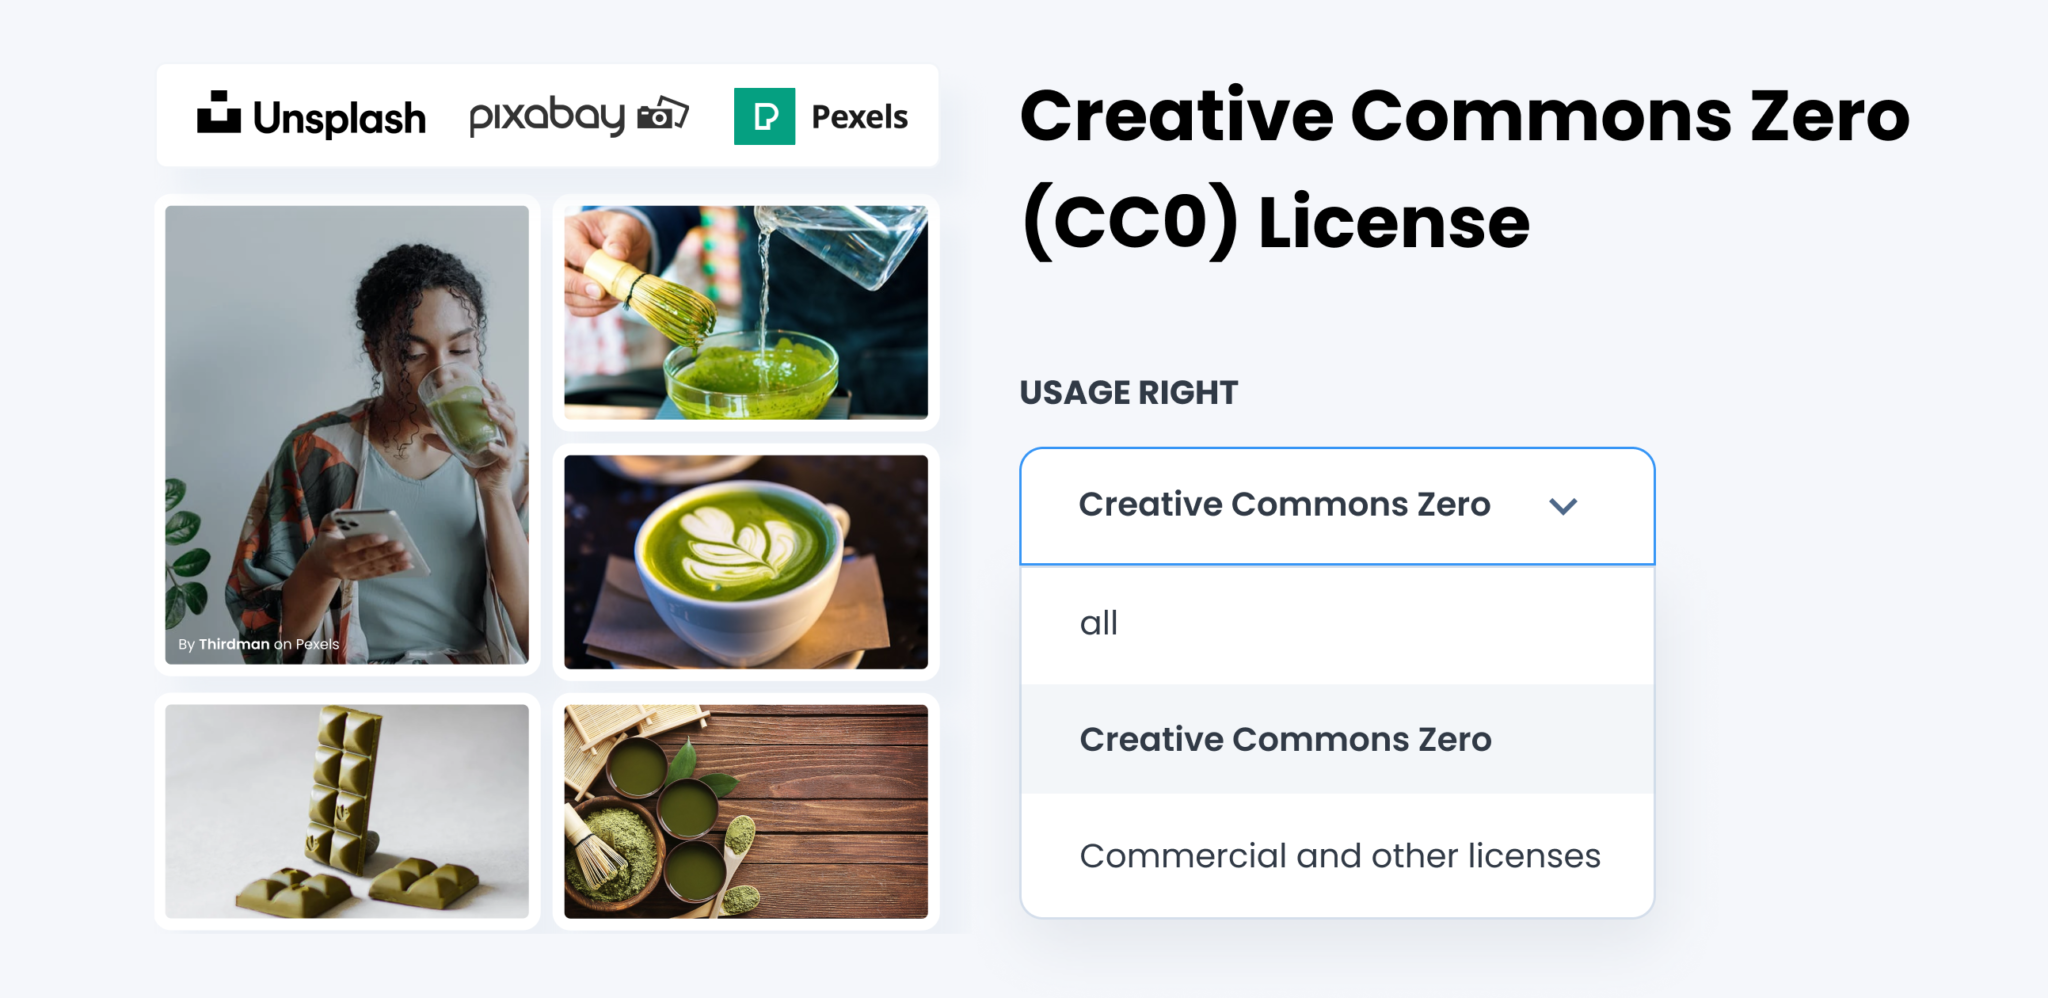This screenshot has width=2048, height=998.
Task: Click the Thirdman attribution link
Action: (236, 644)
